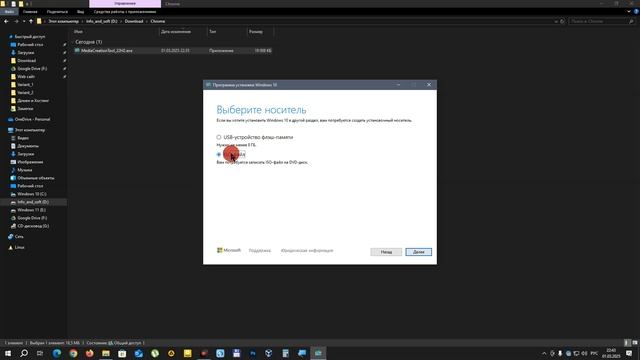Open Изображения folder under This PC
Image resolution: width=640 pixels, height=360 pixels.
point(30,162)
